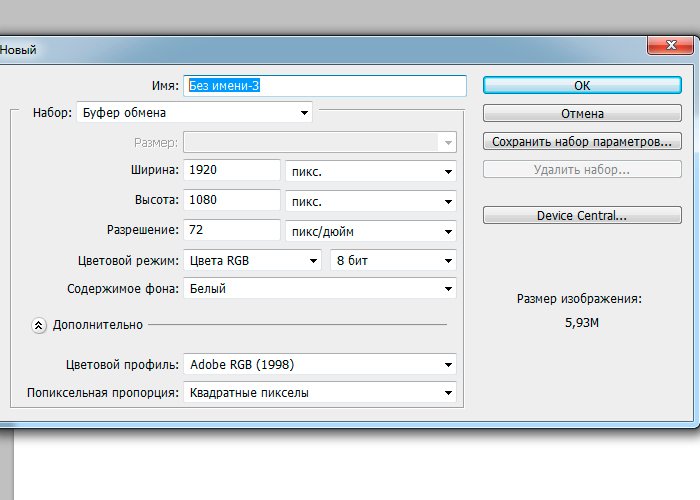The width and height of the screenshot is (700, 500).
Task: Click the Высота height field 1080
Action: pyautogui.click(x=232, y=200)
